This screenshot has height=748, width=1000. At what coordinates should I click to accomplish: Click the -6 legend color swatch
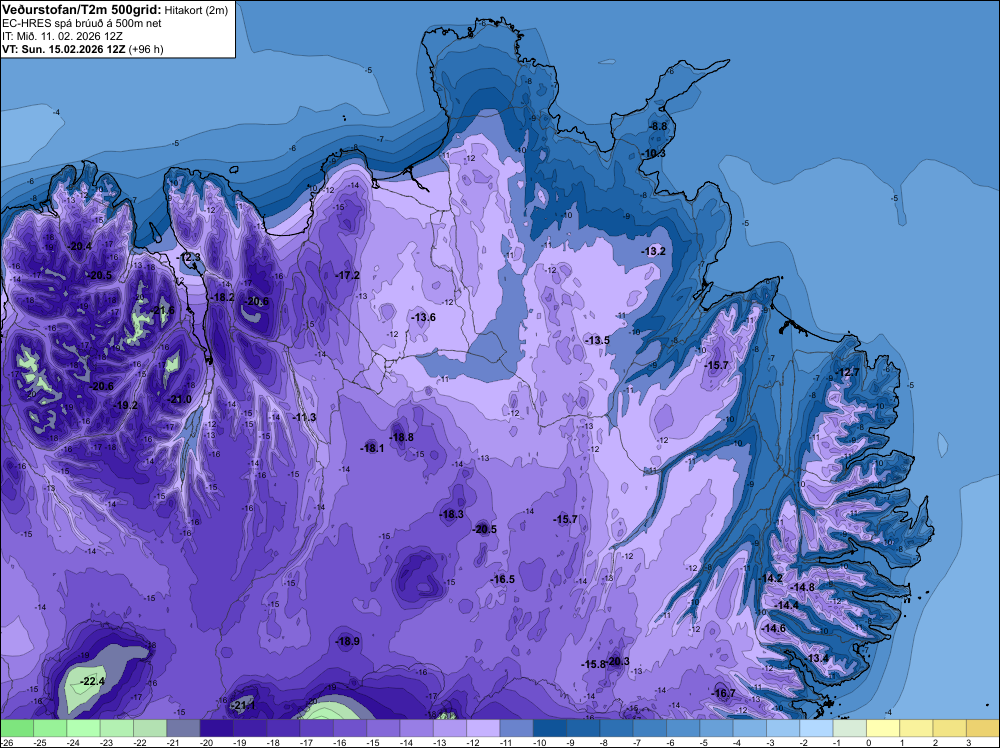pos(683,728)
